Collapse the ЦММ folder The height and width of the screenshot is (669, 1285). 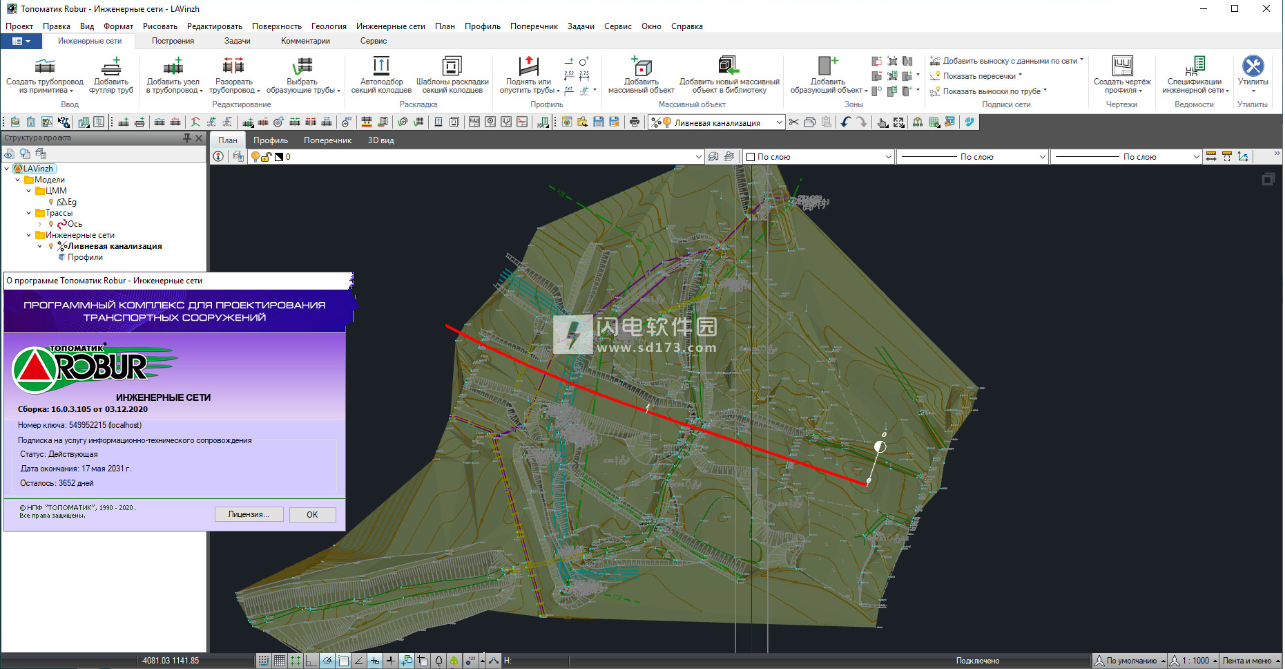point(29,190)
